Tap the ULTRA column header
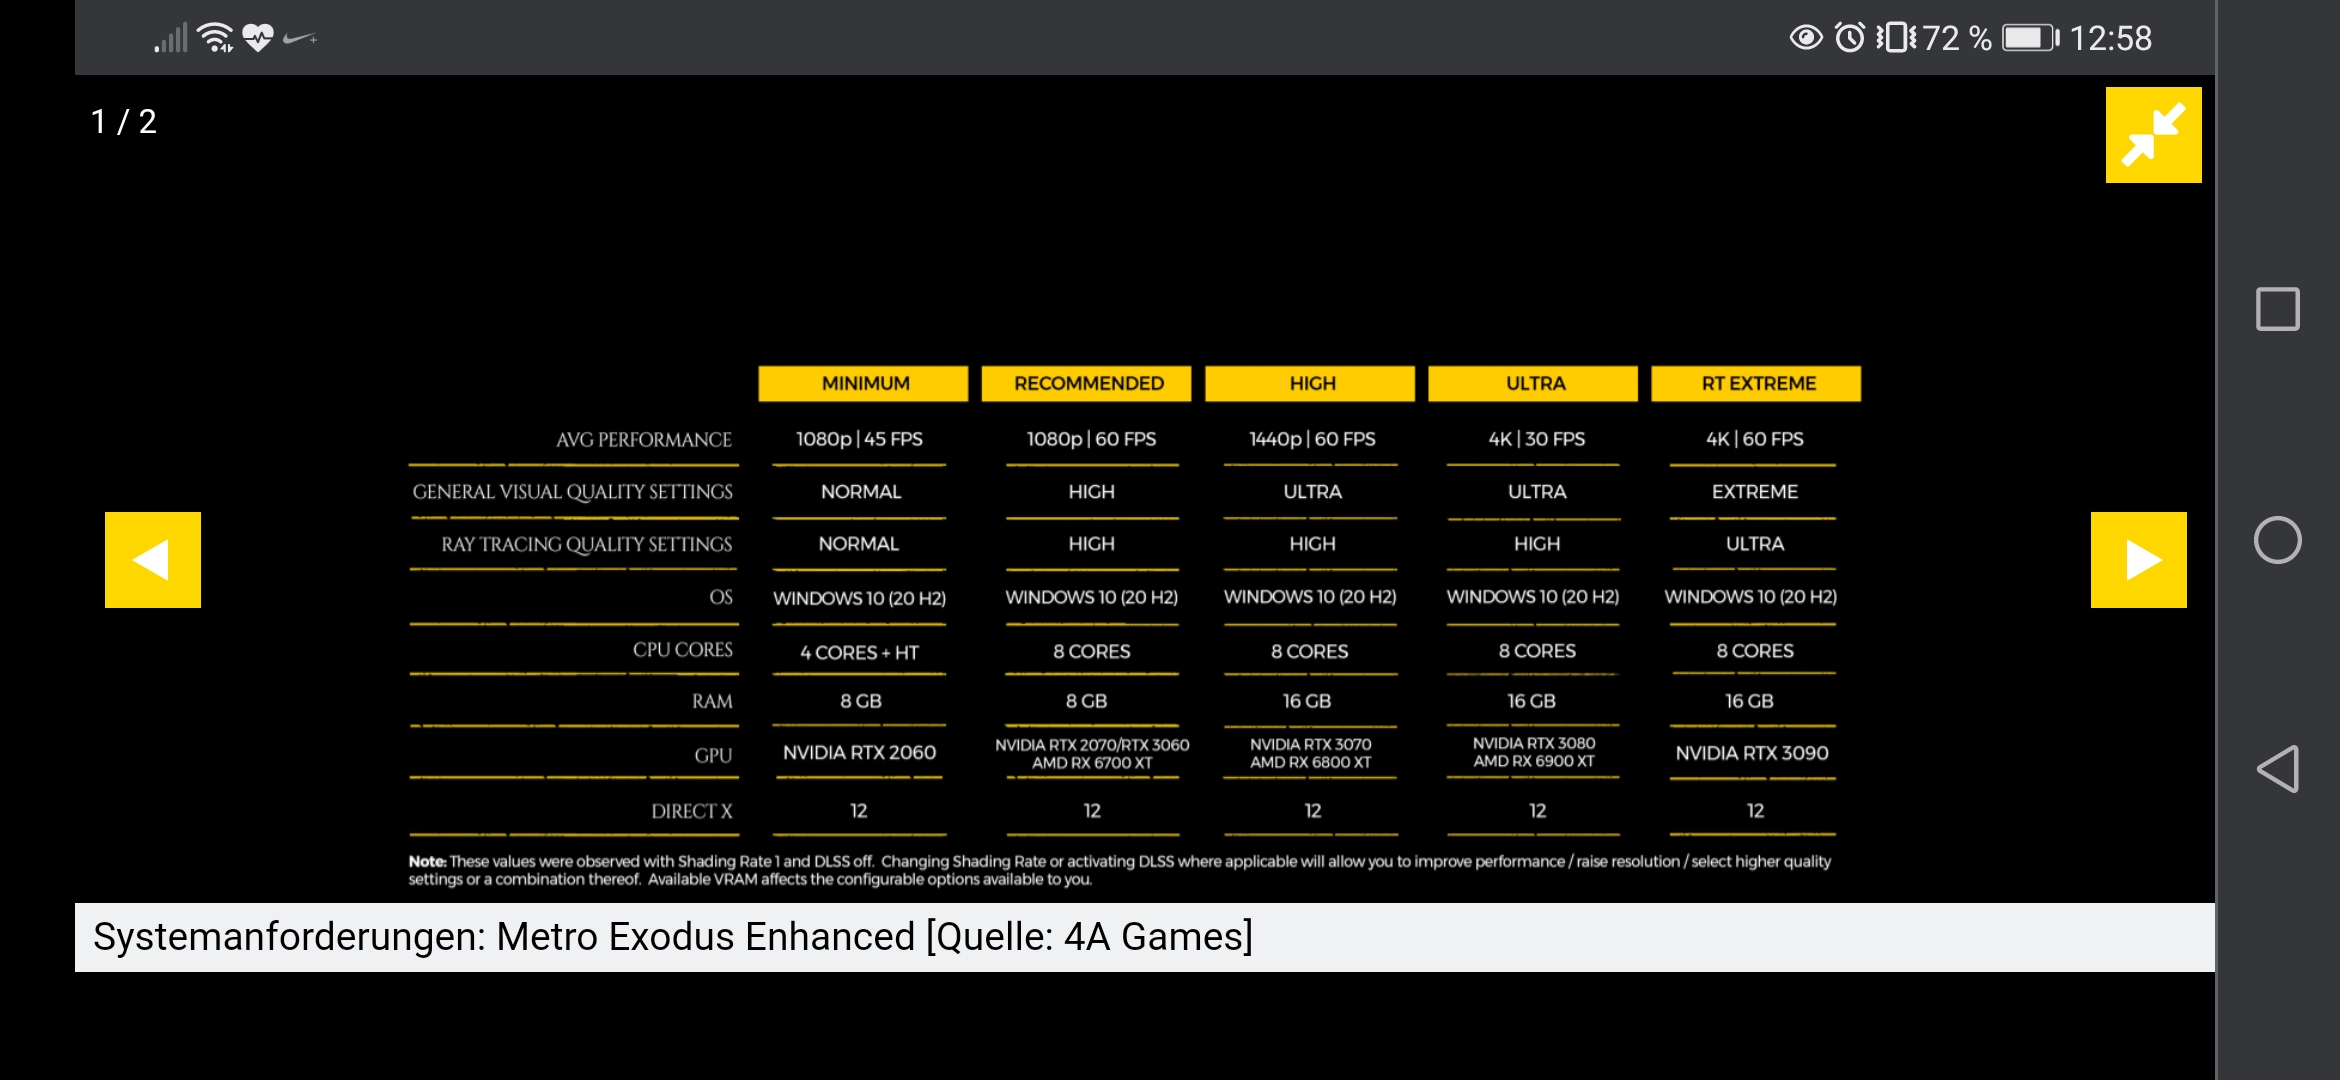This screenshot has height=1080, width=2340. (x=1534, y=384)
